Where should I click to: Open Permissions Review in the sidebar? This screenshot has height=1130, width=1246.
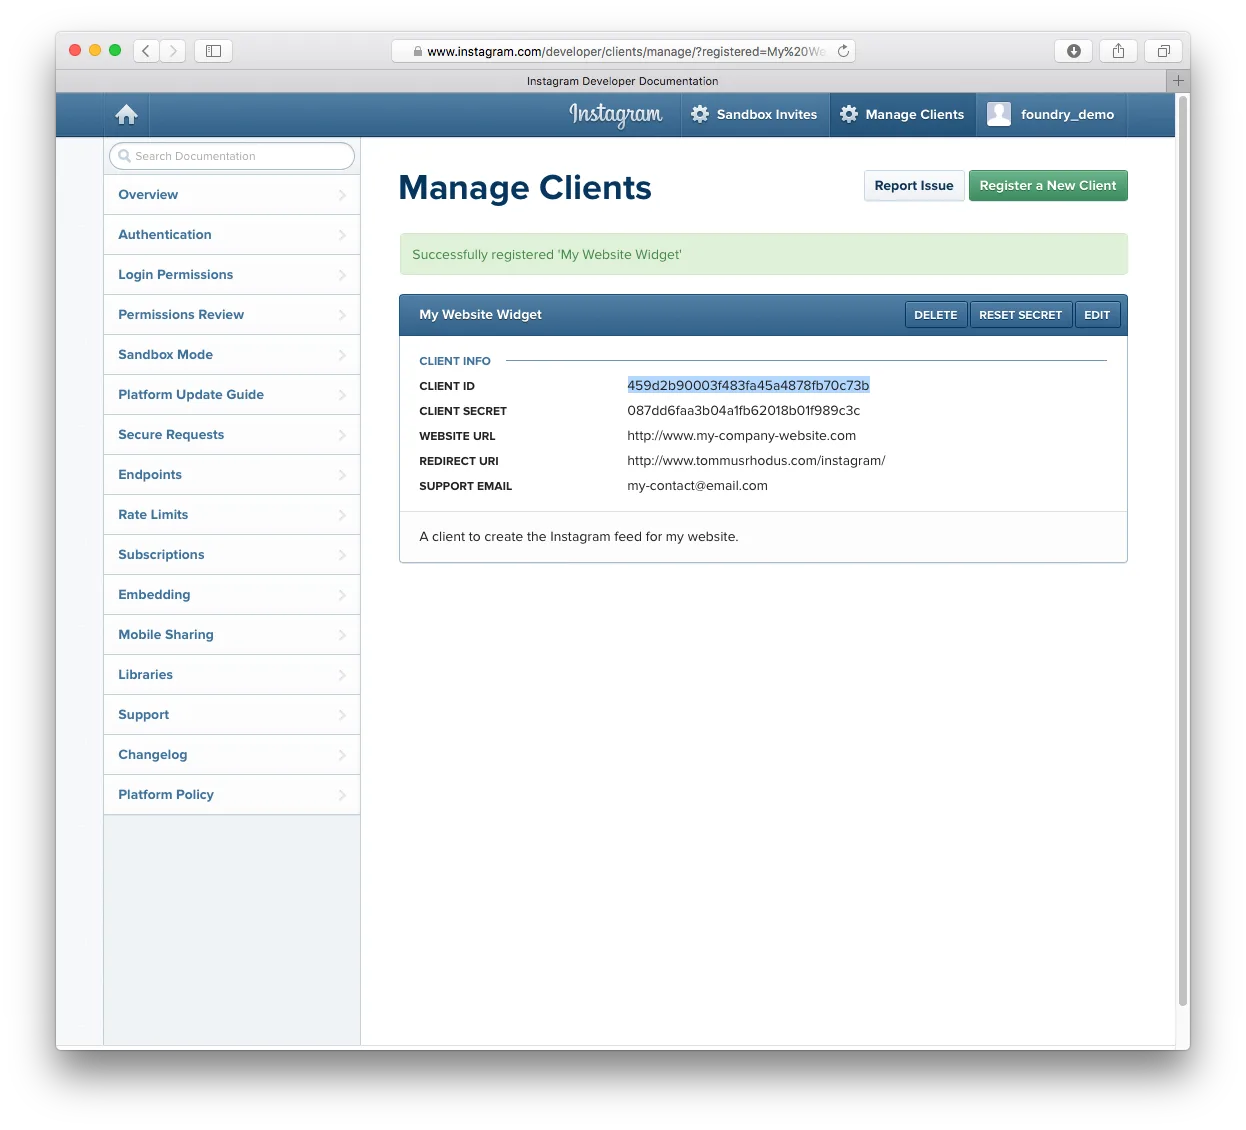232,315
